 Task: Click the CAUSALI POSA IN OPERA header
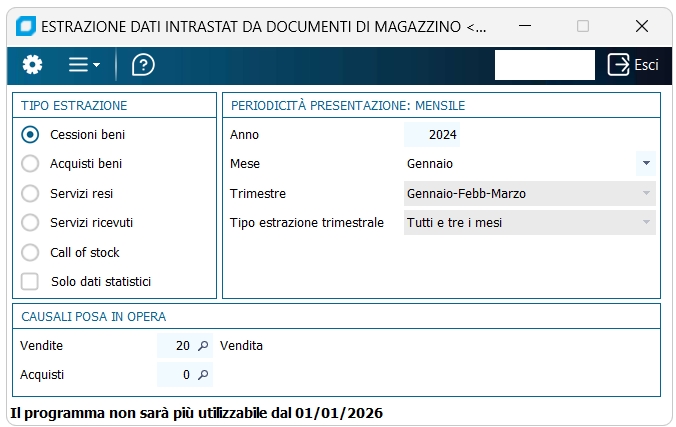coord(94,317)
